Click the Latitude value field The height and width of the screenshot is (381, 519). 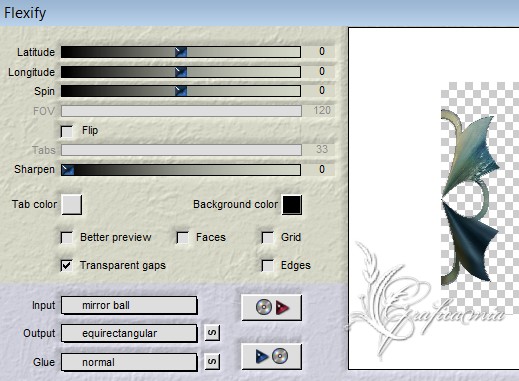pos(321,51)
